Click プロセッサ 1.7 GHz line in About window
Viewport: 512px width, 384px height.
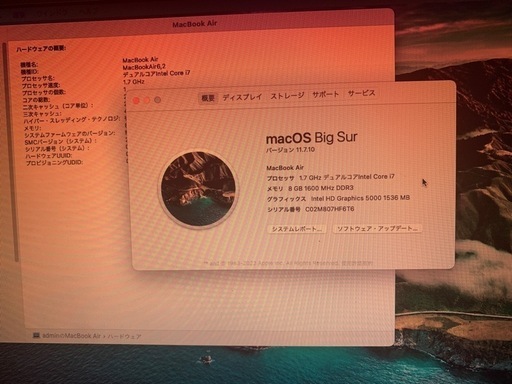(331, 177)
